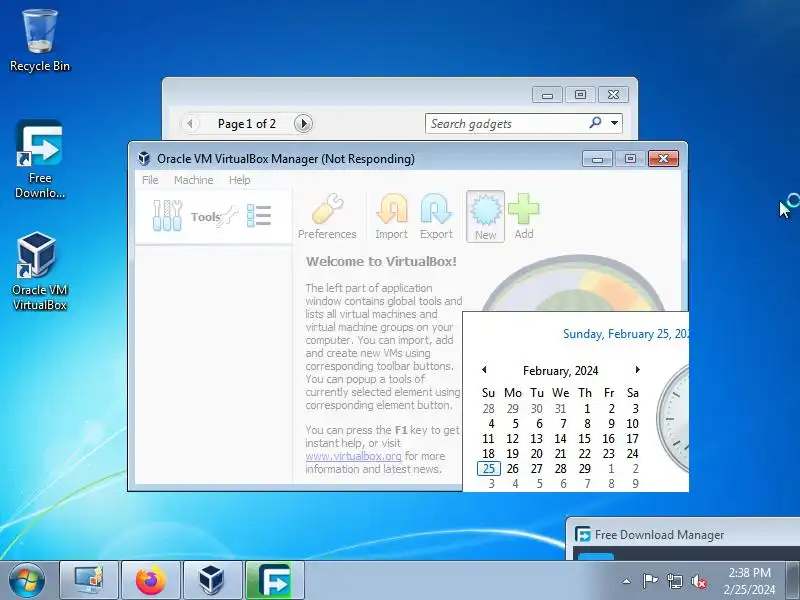Show hidden system tray icons
The width and height of the screenshot is (800, 600).
pos(627,581)
